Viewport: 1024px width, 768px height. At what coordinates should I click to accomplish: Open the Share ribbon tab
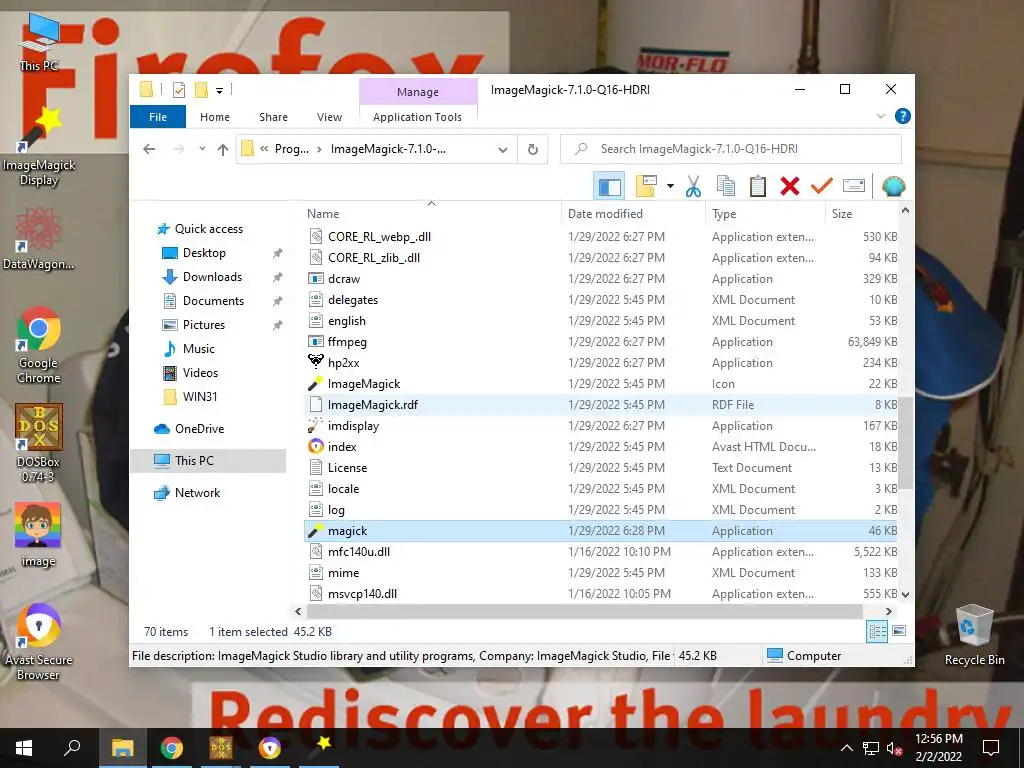pos(273,117)
